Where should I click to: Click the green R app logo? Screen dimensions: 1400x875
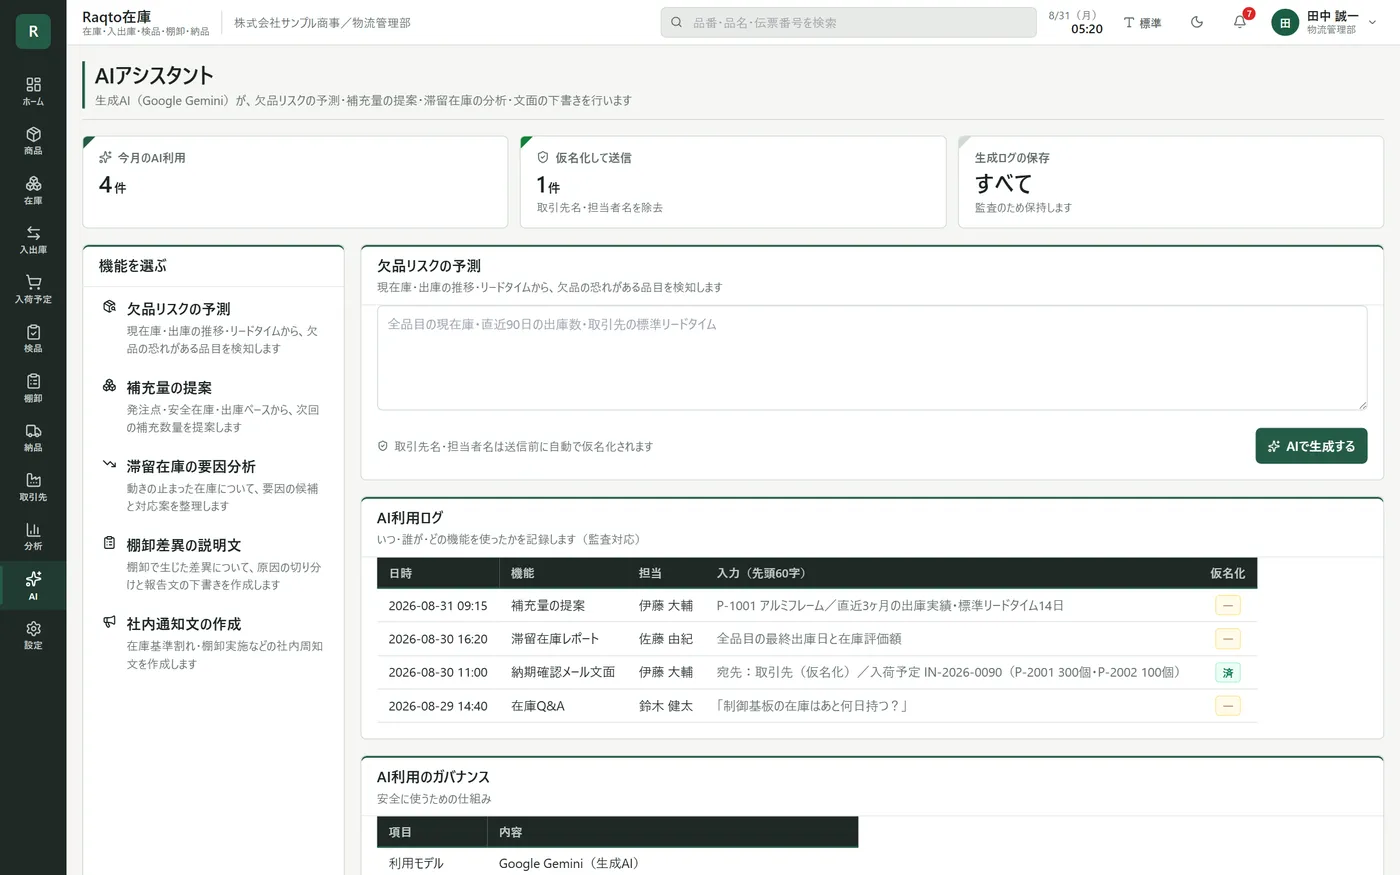[33, 32]
